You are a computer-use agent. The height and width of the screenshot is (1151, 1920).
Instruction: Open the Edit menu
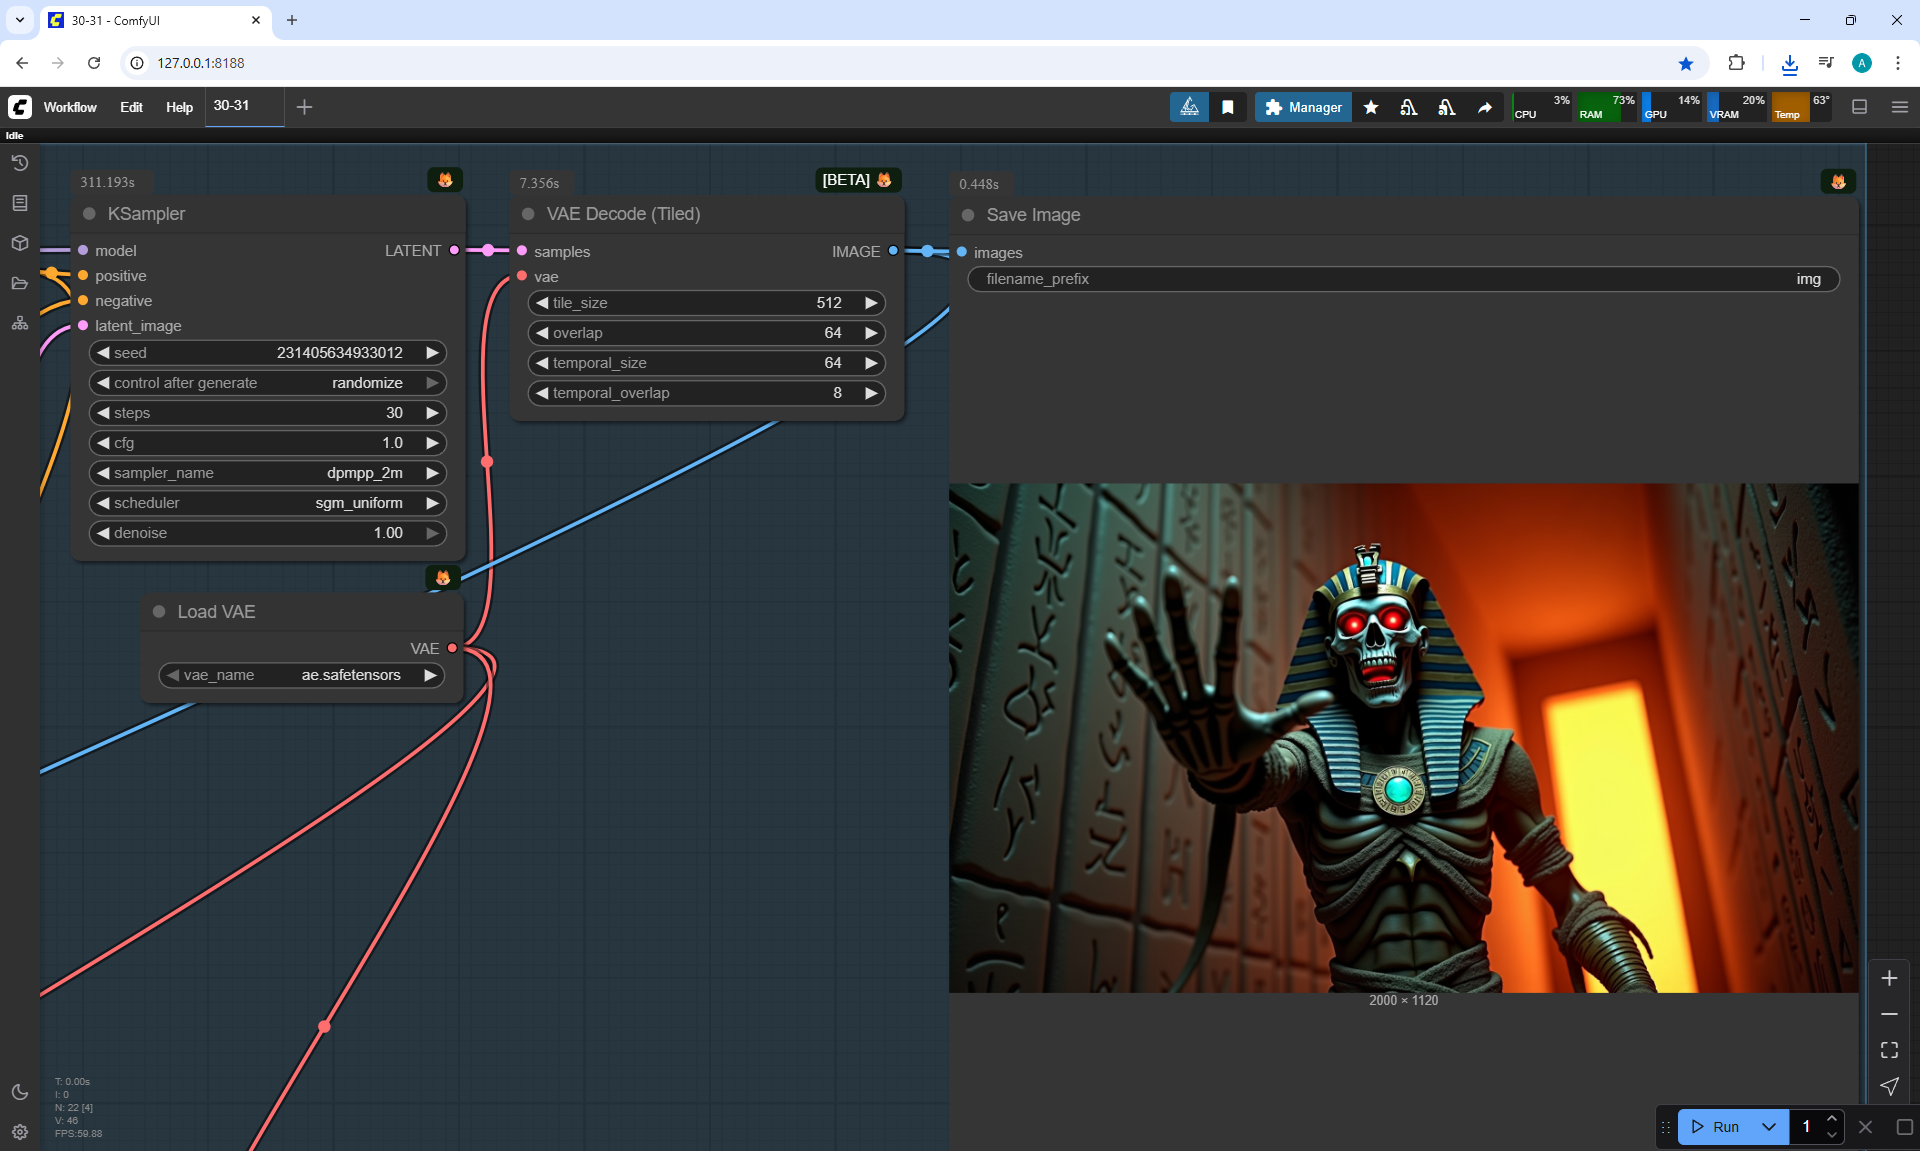tap(131, 107)
